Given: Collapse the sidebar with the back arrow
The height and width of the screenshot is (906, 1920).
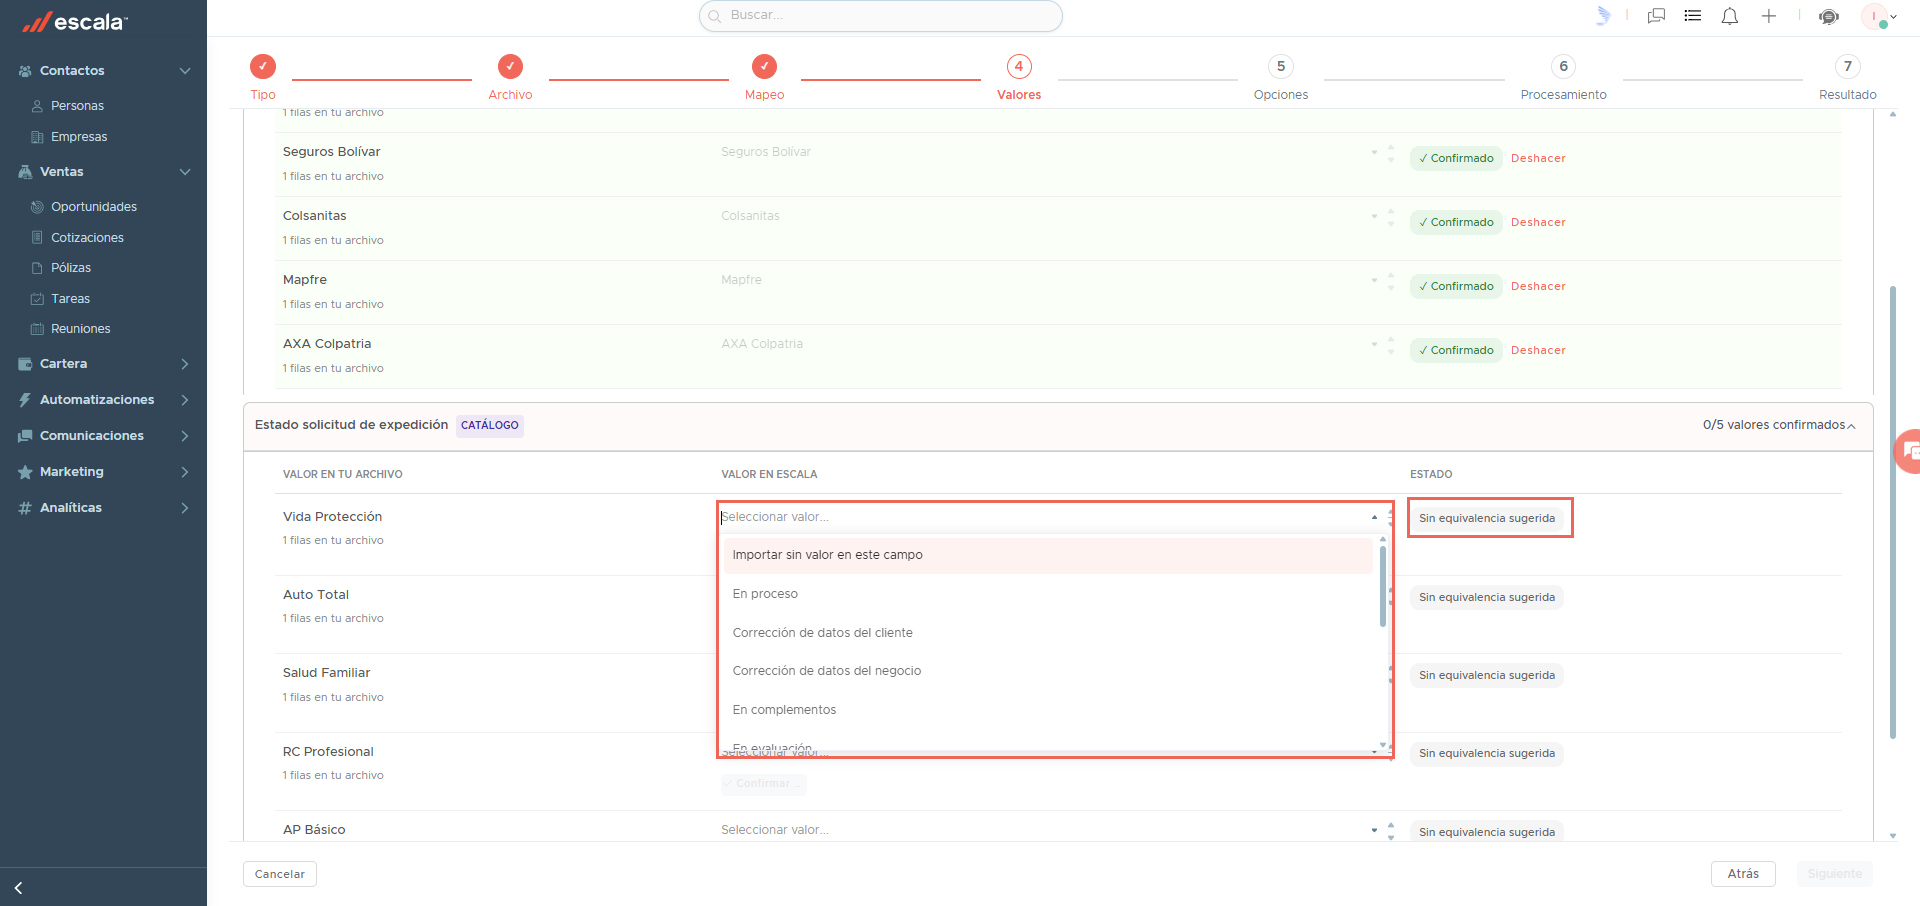Looking at the screenshot, I should pyautogui.click(x=18, y=888).
